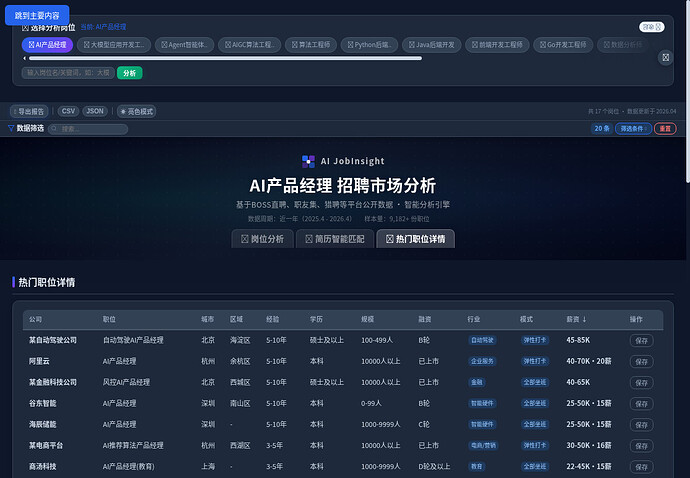Viewport: 690px width, 478px height.
Task: Click the AI推荐算法产品经理 position cell
Action: 133,446
